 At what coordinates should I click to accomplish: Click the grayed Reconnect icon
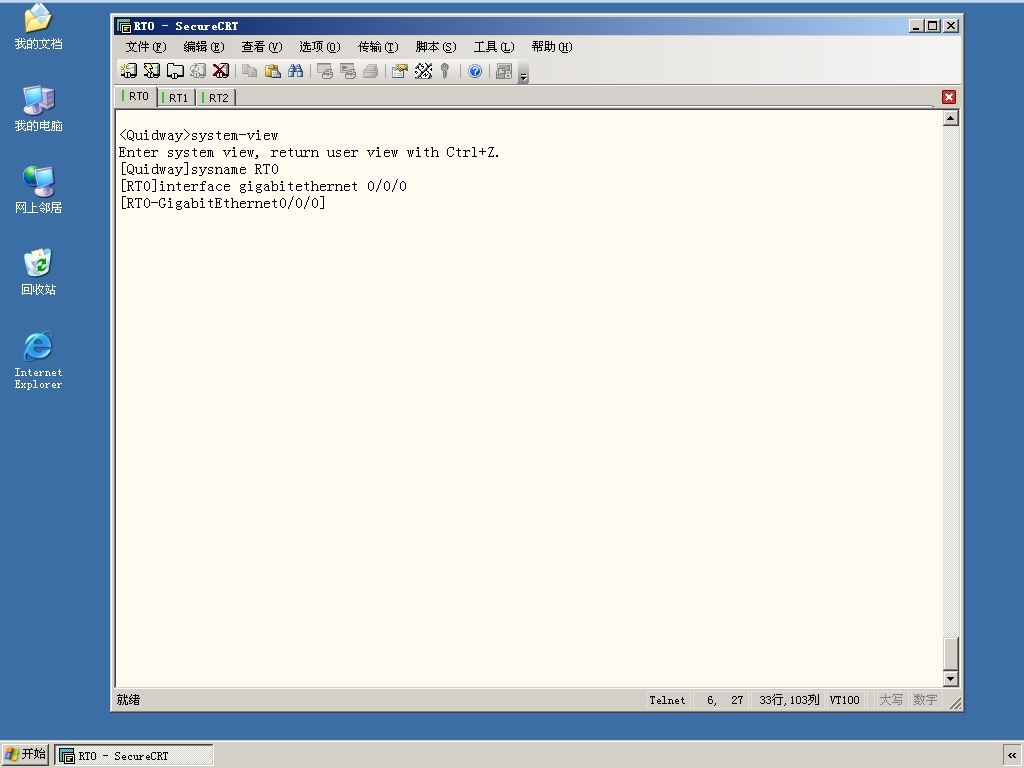coord(197,71)
